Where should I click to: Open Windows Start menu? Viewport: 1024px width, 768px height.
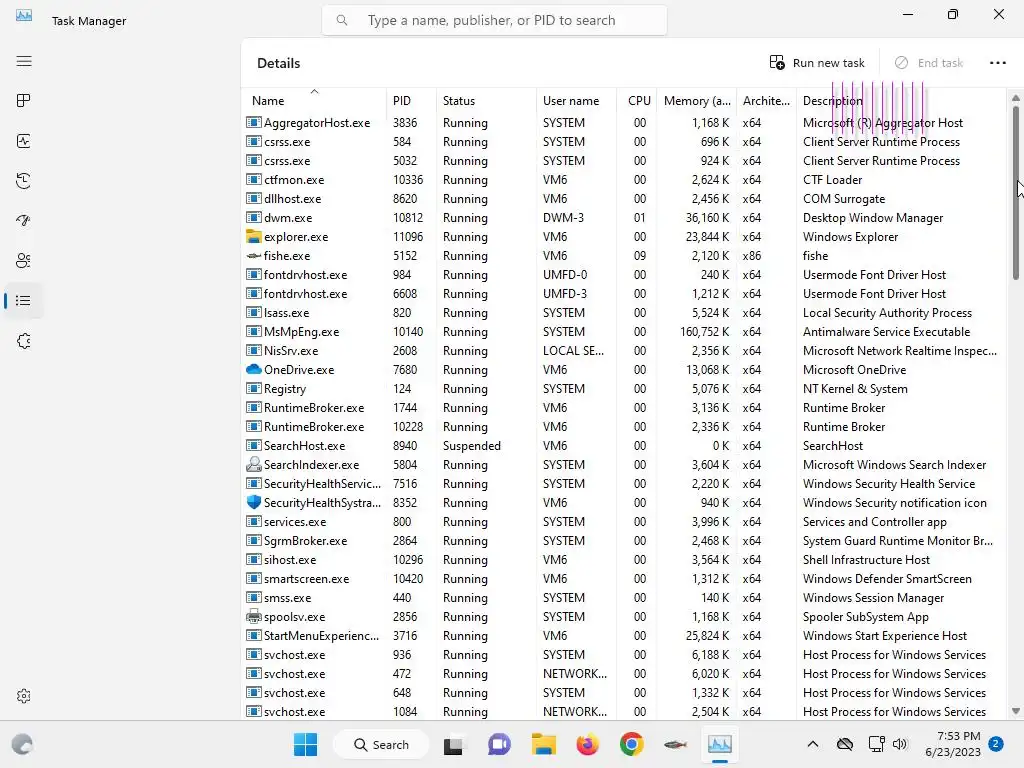click(x=306, y=744)
